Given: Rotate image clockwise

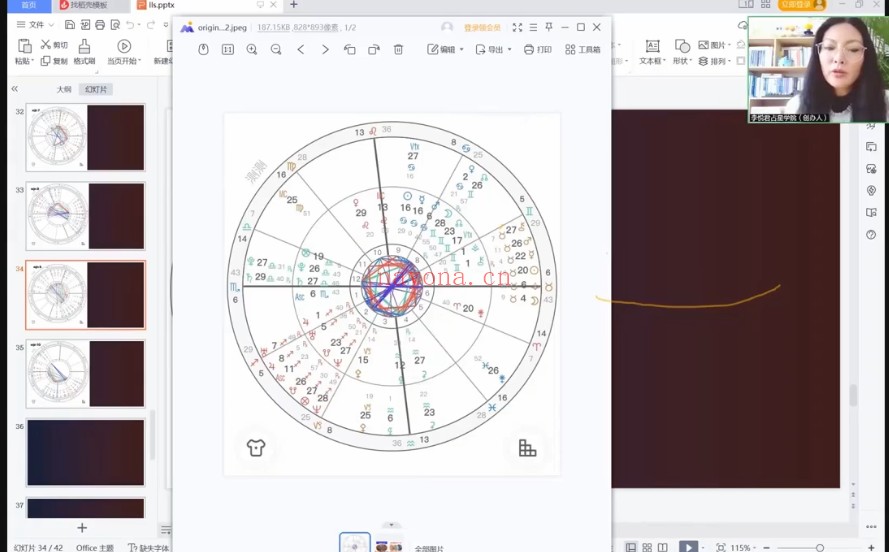Looking at the screenshot, I should (374, 50).
